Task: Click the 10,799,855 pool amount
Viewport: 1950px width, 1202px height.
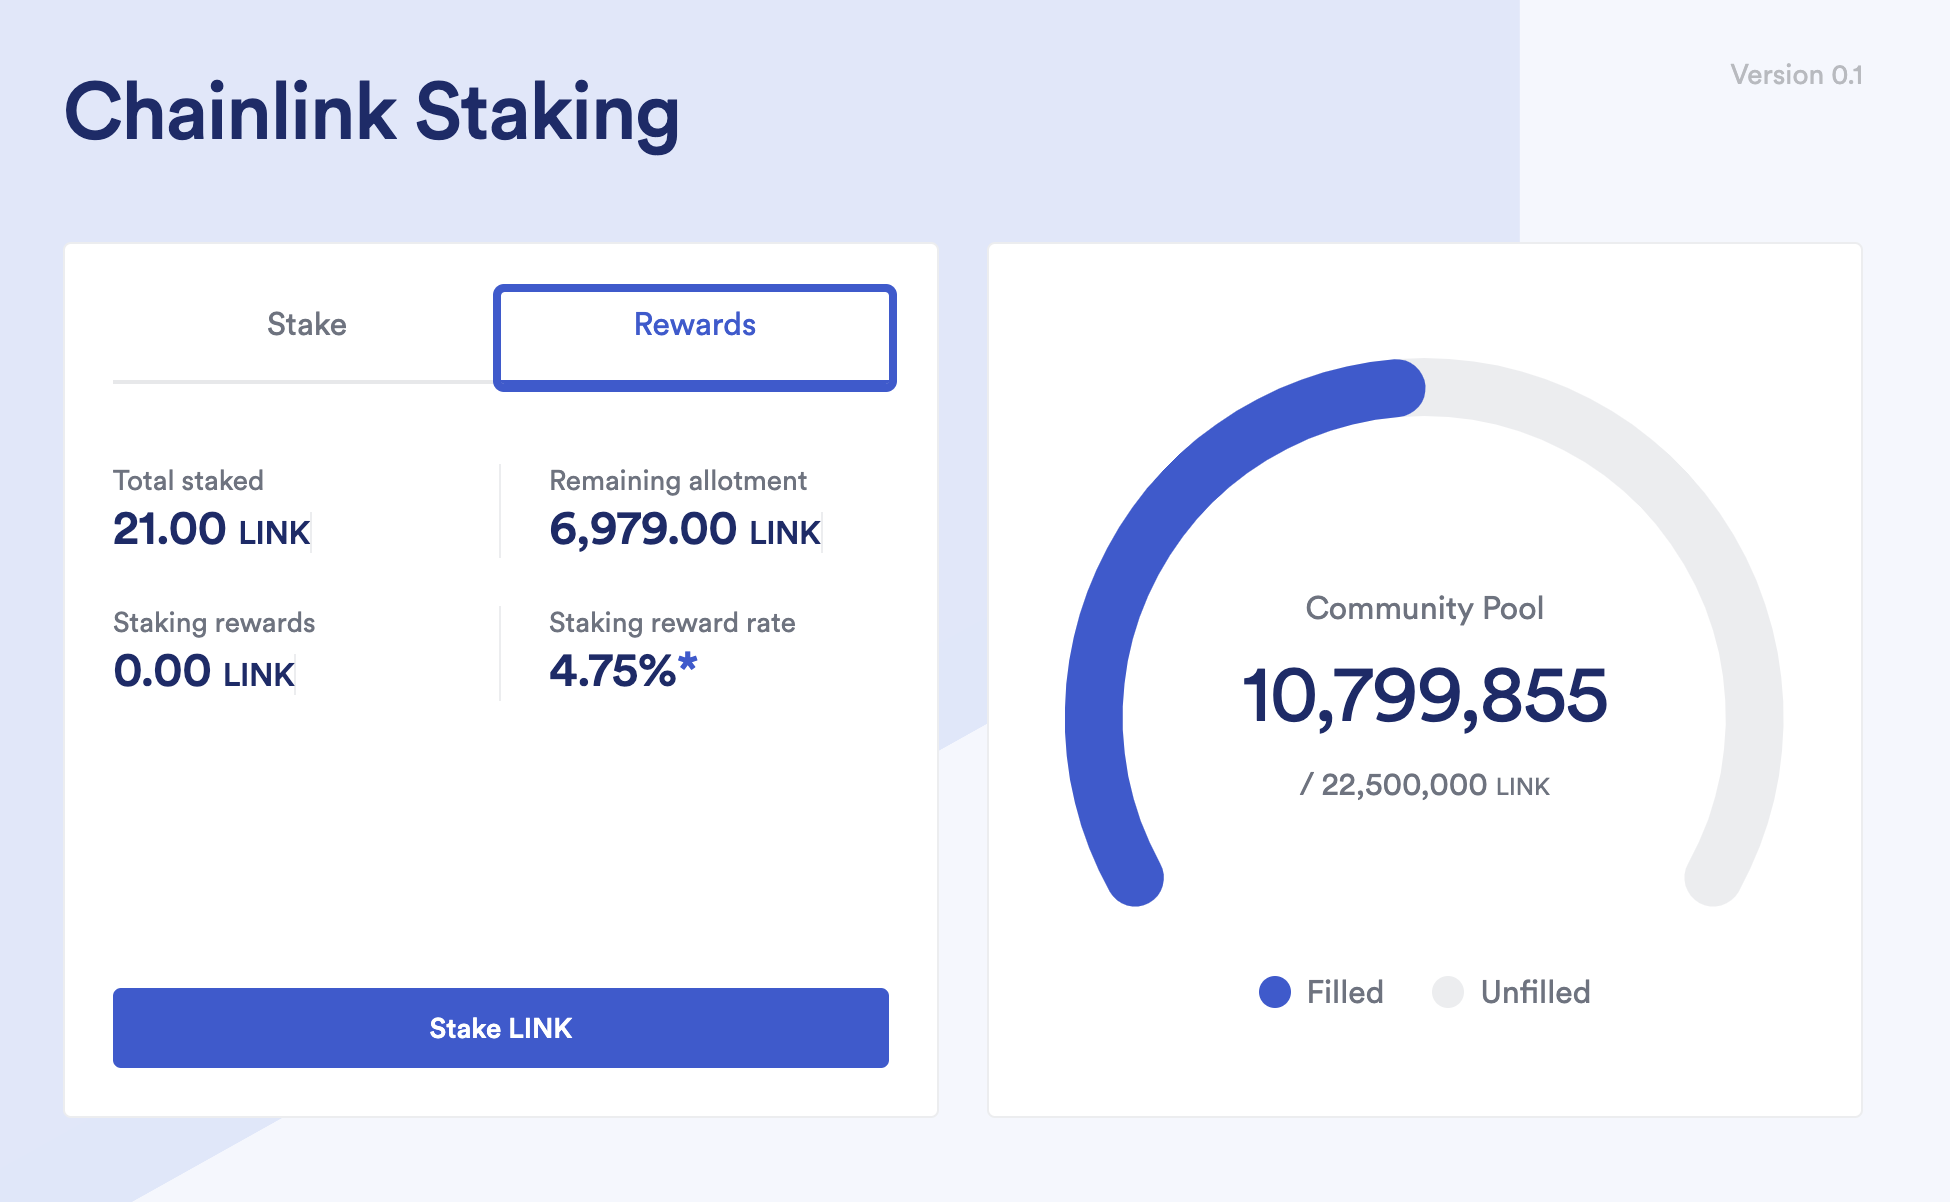Action: coord(1424,696)
